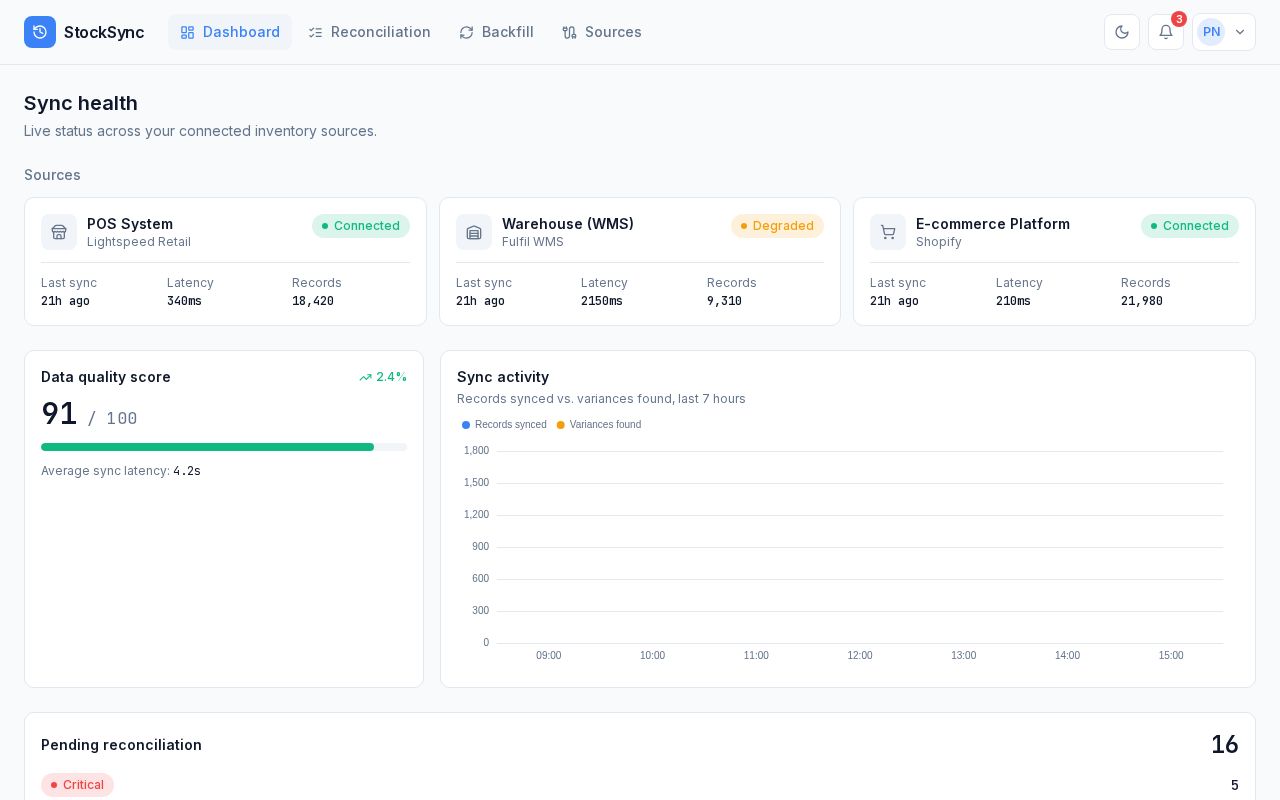Image resolution: width=1280 pixels, height=800 pixels.
Task: Open the Backfill tab
Action: pyautogui.click(x=496, y=32)
